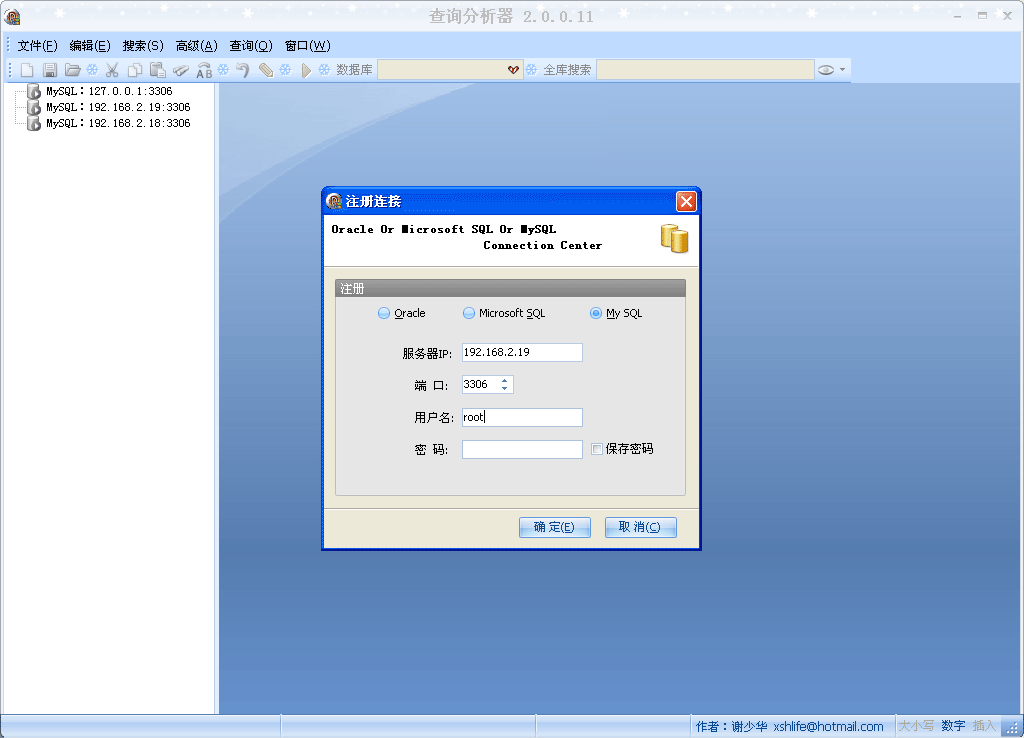Select tree row MySQL：192.168.2.19:3306
This screenshot has height=738, width=1024.
118,107
